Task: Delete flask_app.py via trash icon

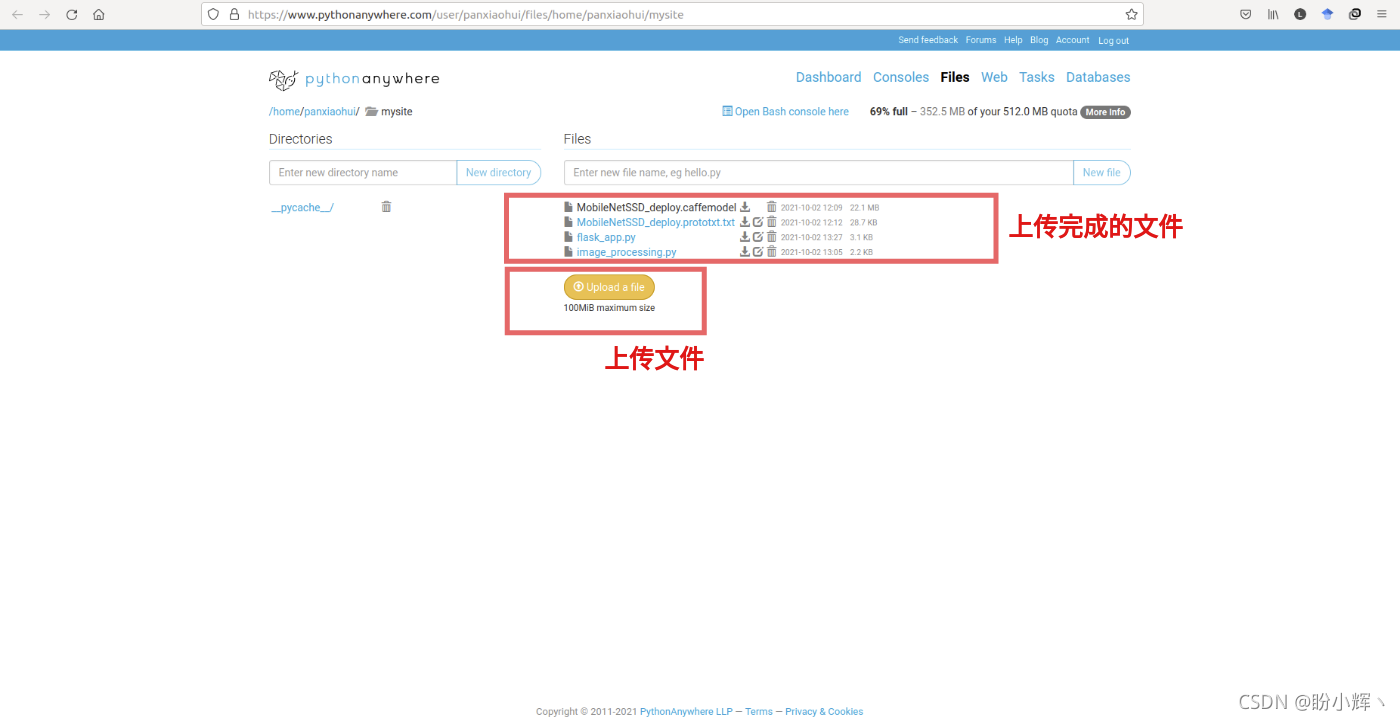Action: (771, 237)
